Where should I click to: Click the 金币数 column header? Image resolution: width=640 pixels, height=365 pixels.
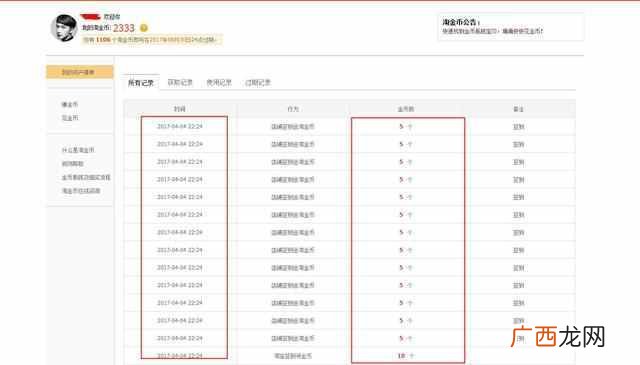(406, 109)
